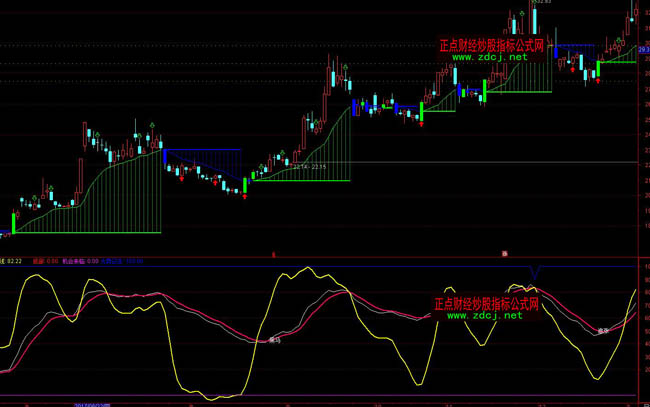Click the yellow line's lowest trough in the indicator
The image size is (650, 407).
coord(213,397)
